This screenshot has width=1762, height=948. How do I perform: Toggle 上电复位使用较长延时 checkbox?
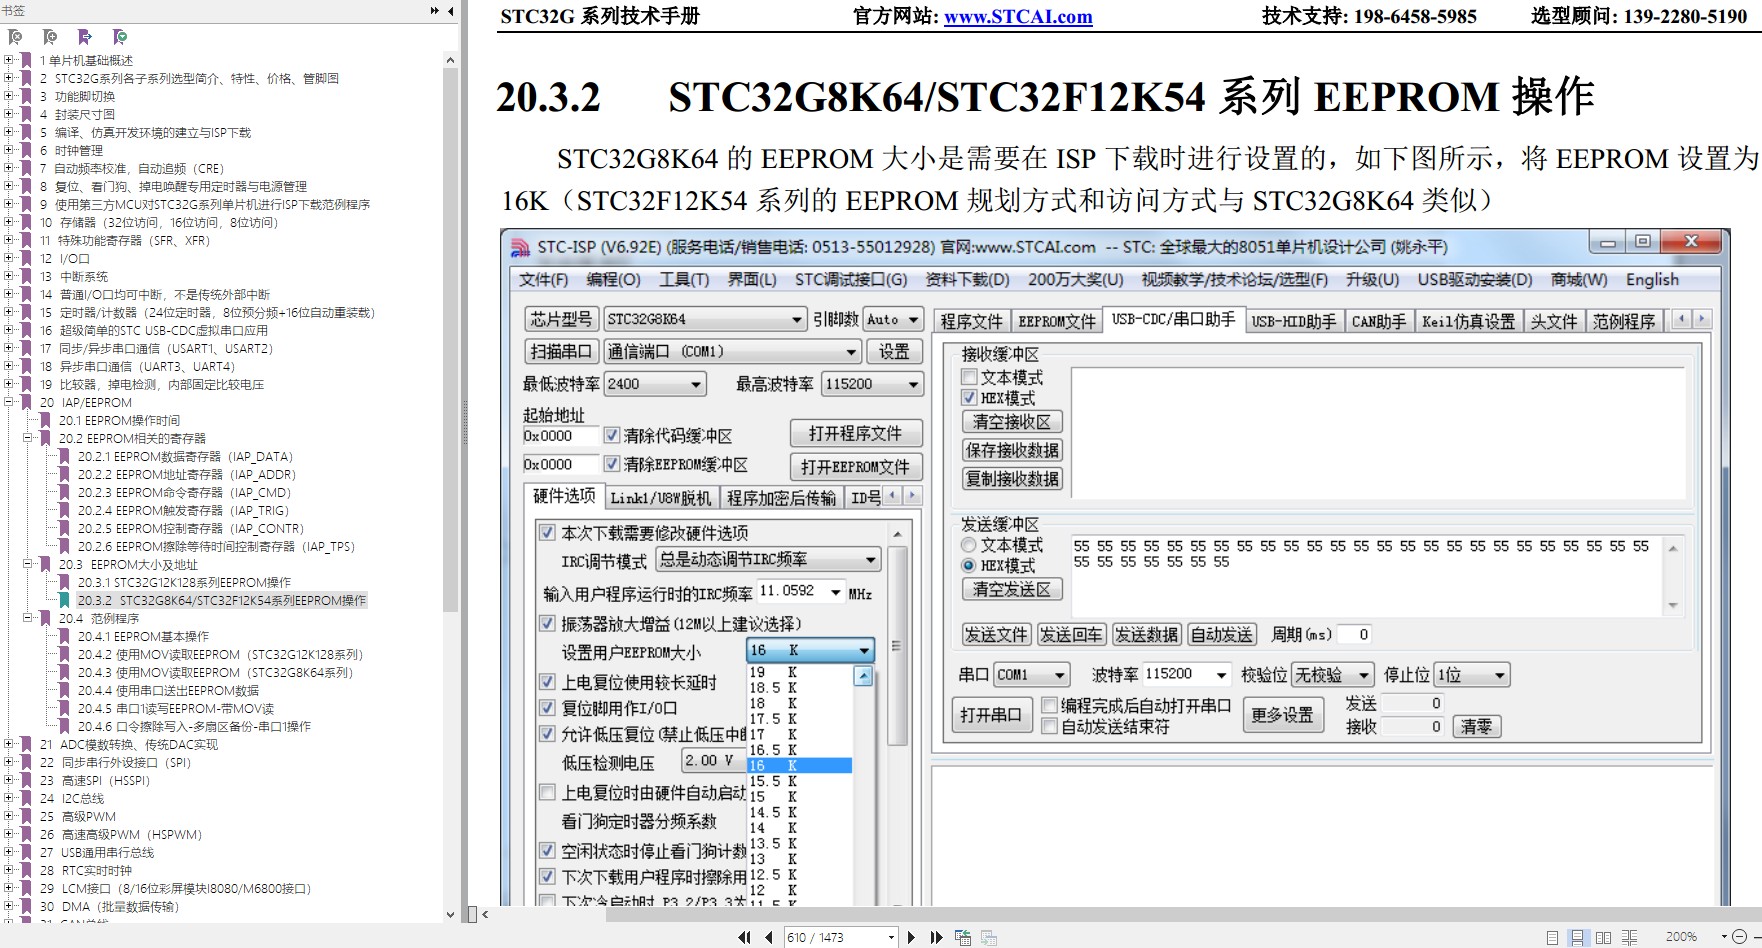pyautogui.click(x=547, y=682)
